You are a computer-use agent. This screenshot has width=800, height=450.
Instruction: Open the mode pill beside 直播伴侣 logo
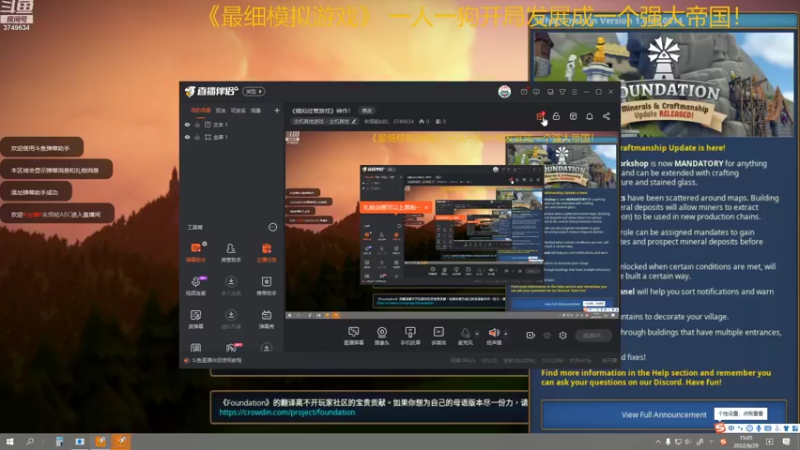pos(254,92)
